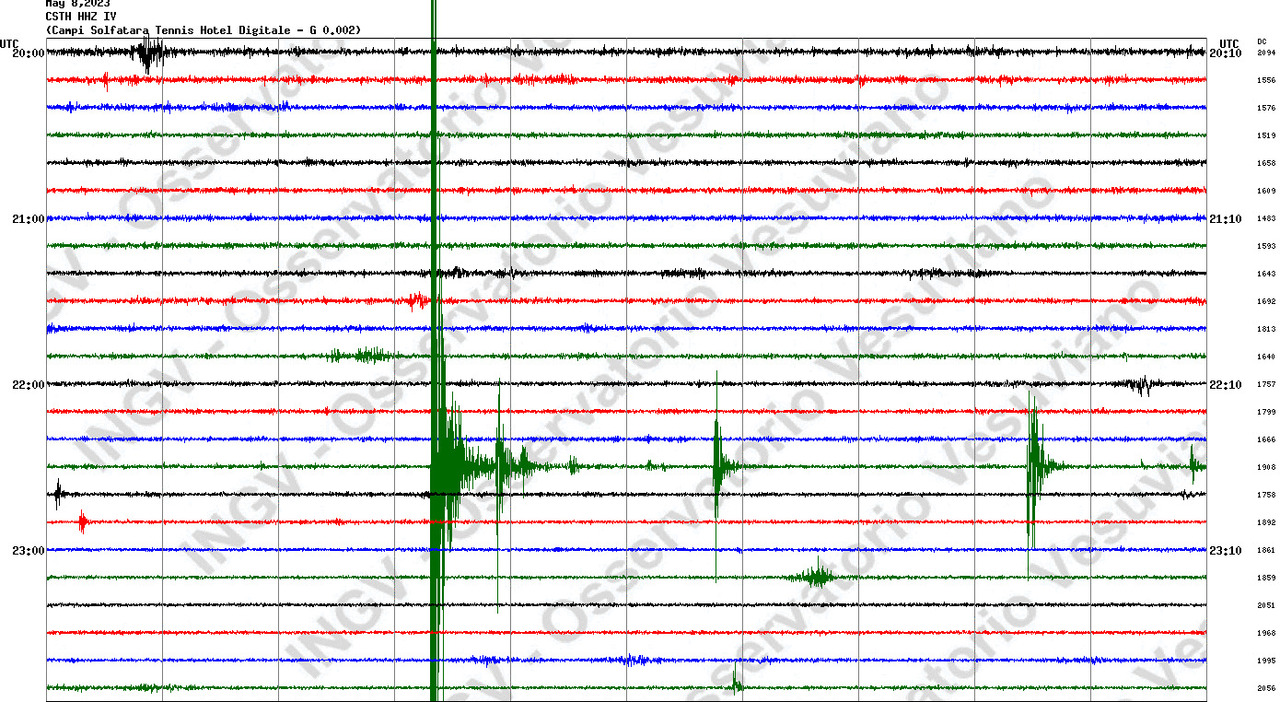
Task: Click the DC value 1643
Action: coord(1266,274)
